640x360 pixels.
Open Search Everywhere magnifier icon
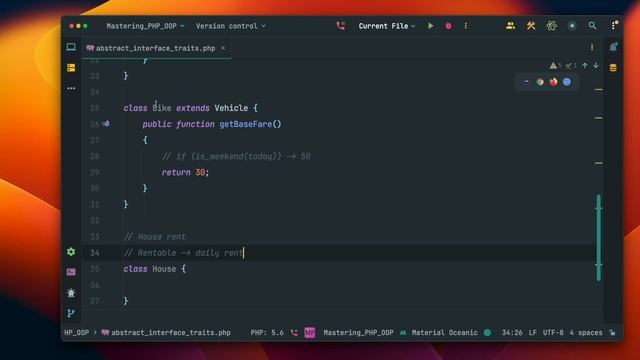click(x=592, y=26)
